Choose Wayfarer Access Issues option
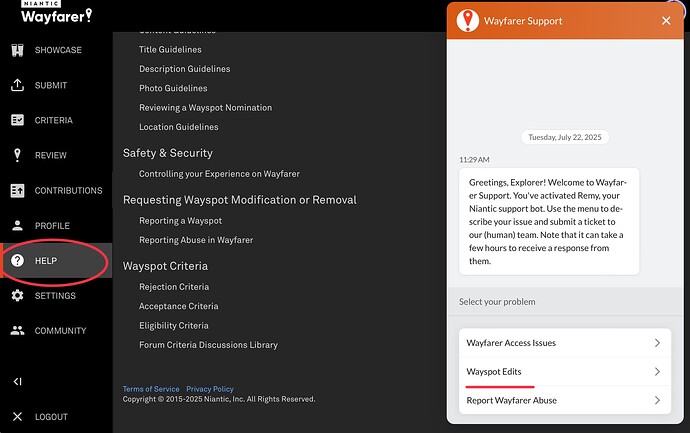The width and height of the screenshot is (690, 433). pyautogui.click(x=565, y=343)
